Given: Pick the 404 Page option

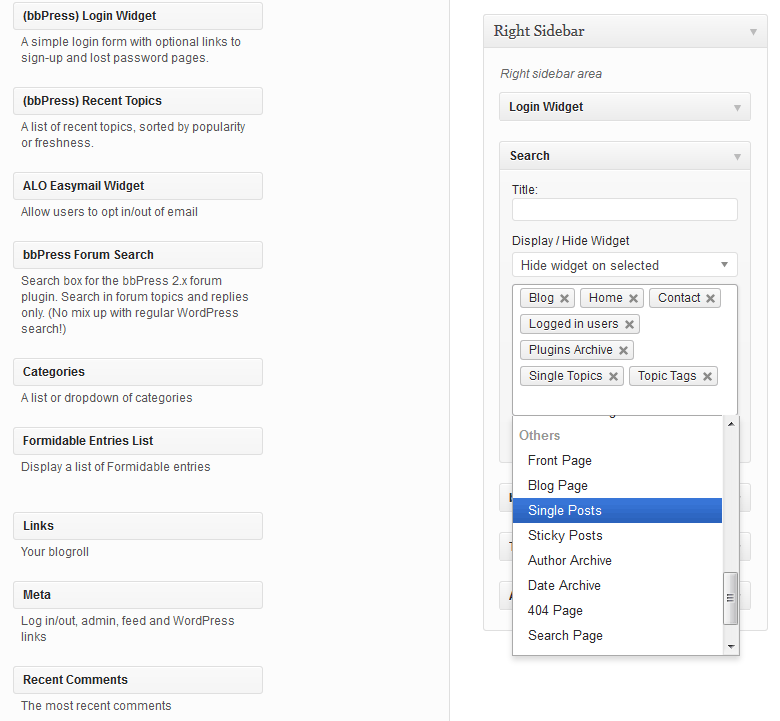Looking at the screenshot, I should point(617,611).
